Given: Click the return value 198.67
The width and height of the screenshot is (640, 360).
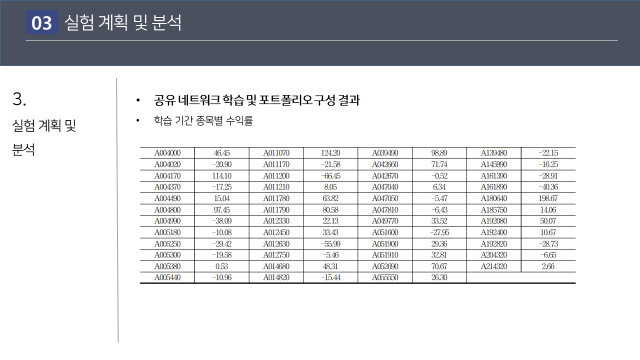Looking at the screenshot, I should click(548, 198).
